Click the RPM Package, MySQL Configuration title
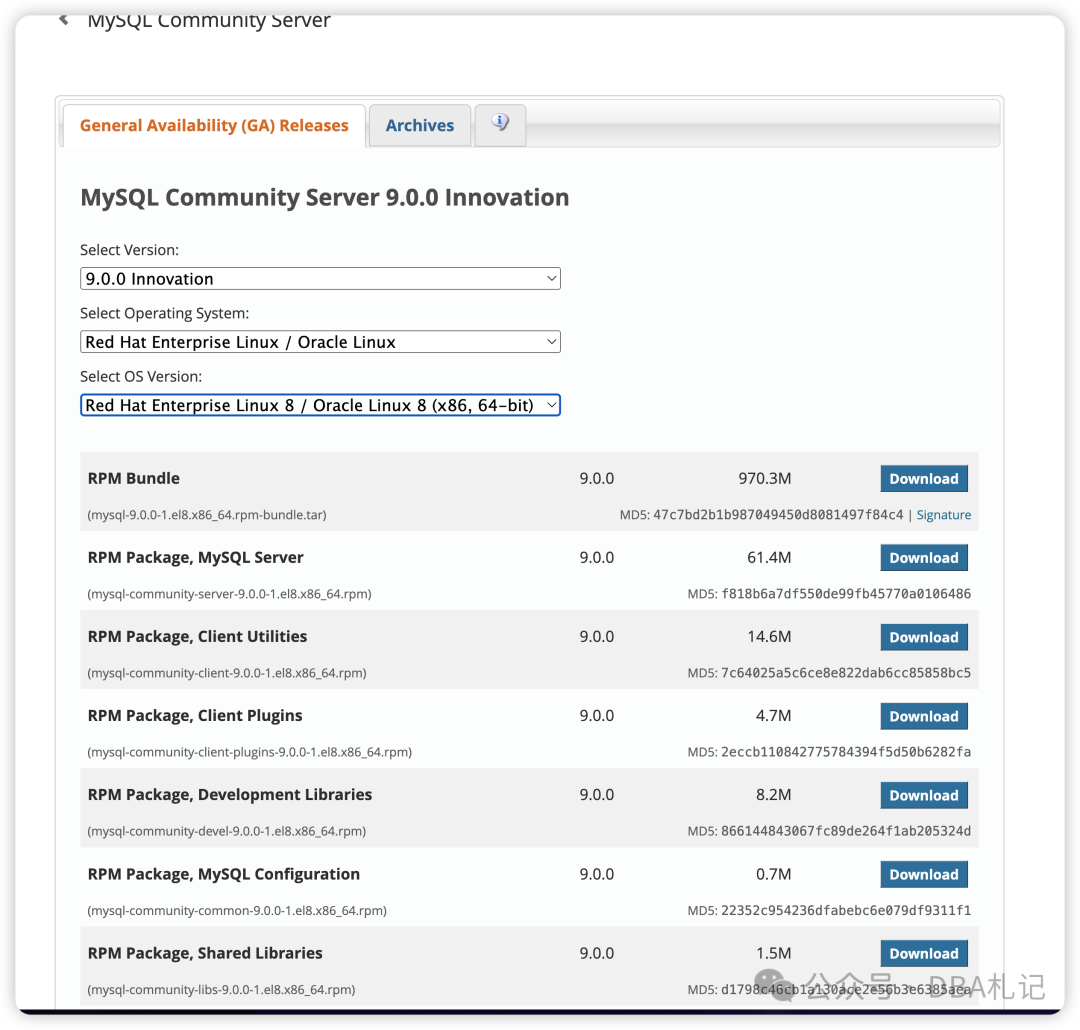Viewport: 1080px width, 1030px height. click(x=224, y=874)
